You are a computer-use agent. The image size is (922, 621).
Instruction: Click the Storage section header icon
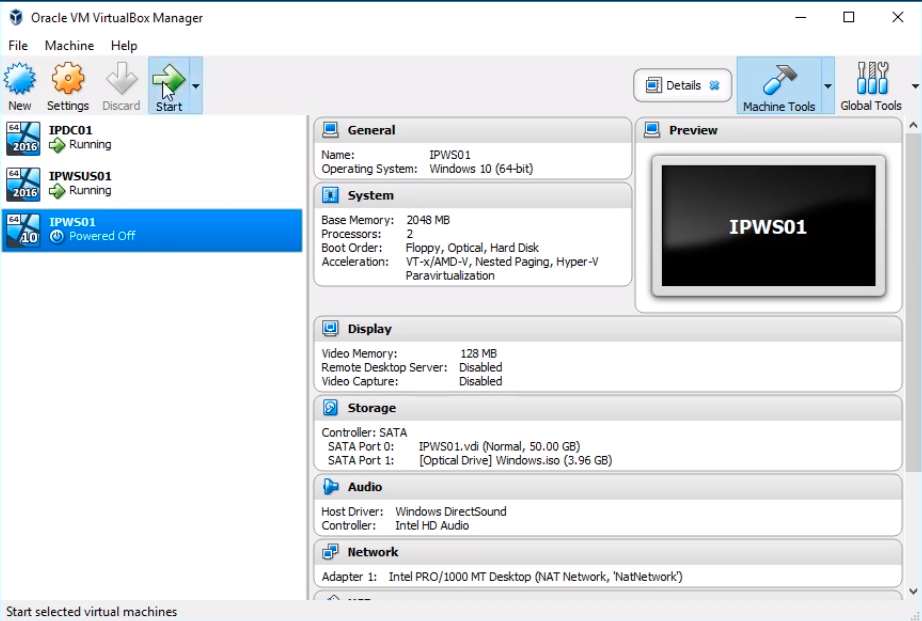tap(330, 408)
